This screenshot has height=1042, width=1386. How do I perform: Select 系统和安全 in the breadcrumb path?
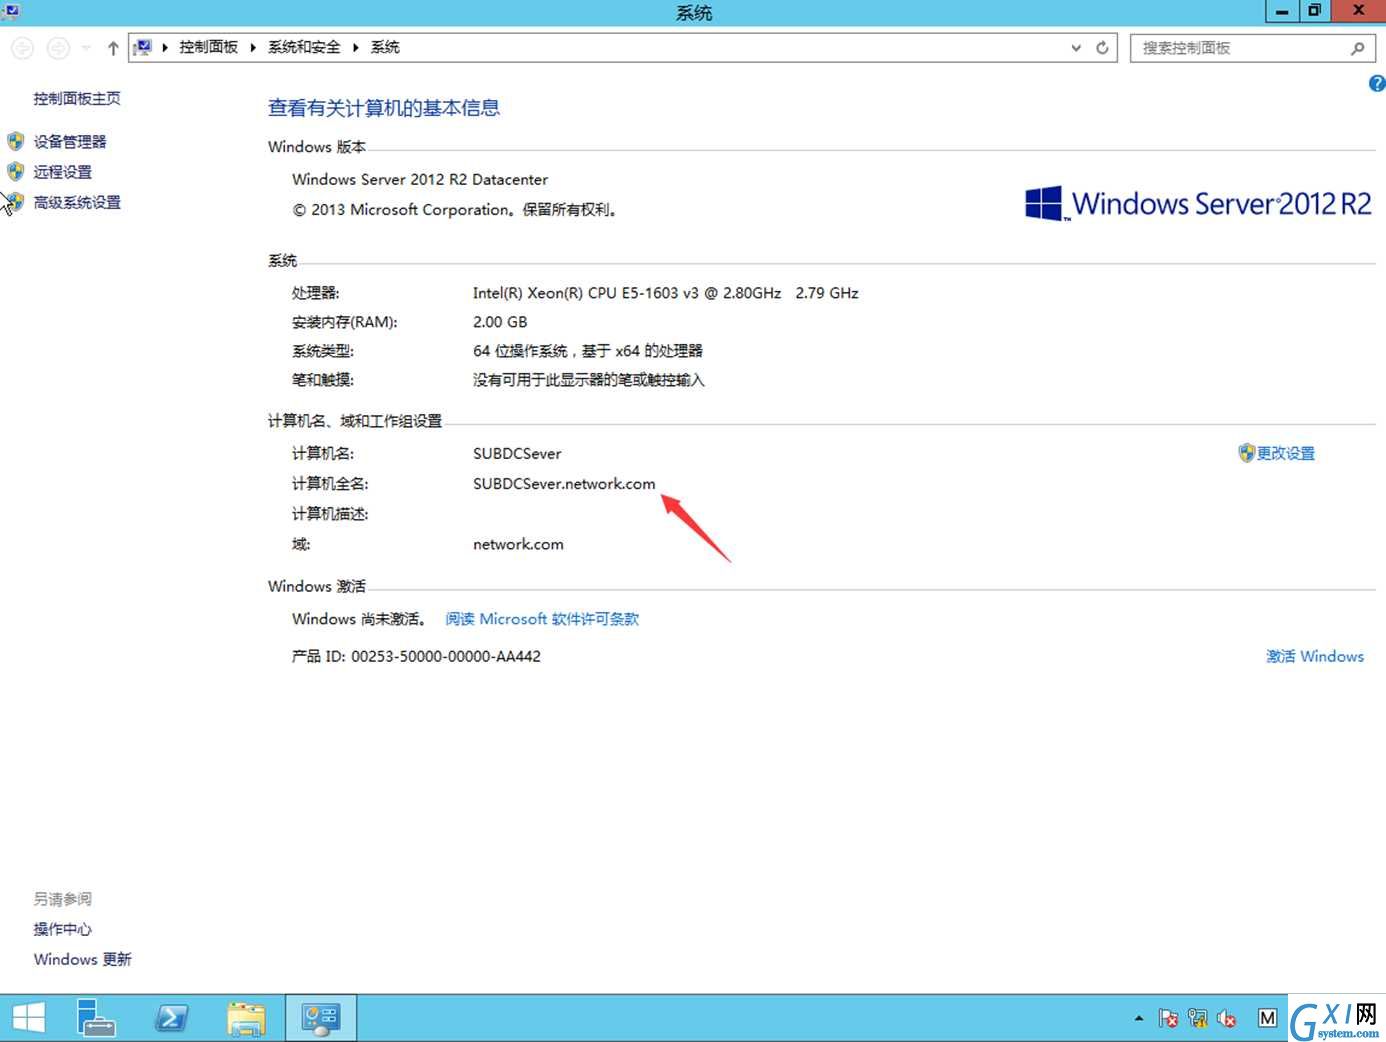tap(304, 47)
